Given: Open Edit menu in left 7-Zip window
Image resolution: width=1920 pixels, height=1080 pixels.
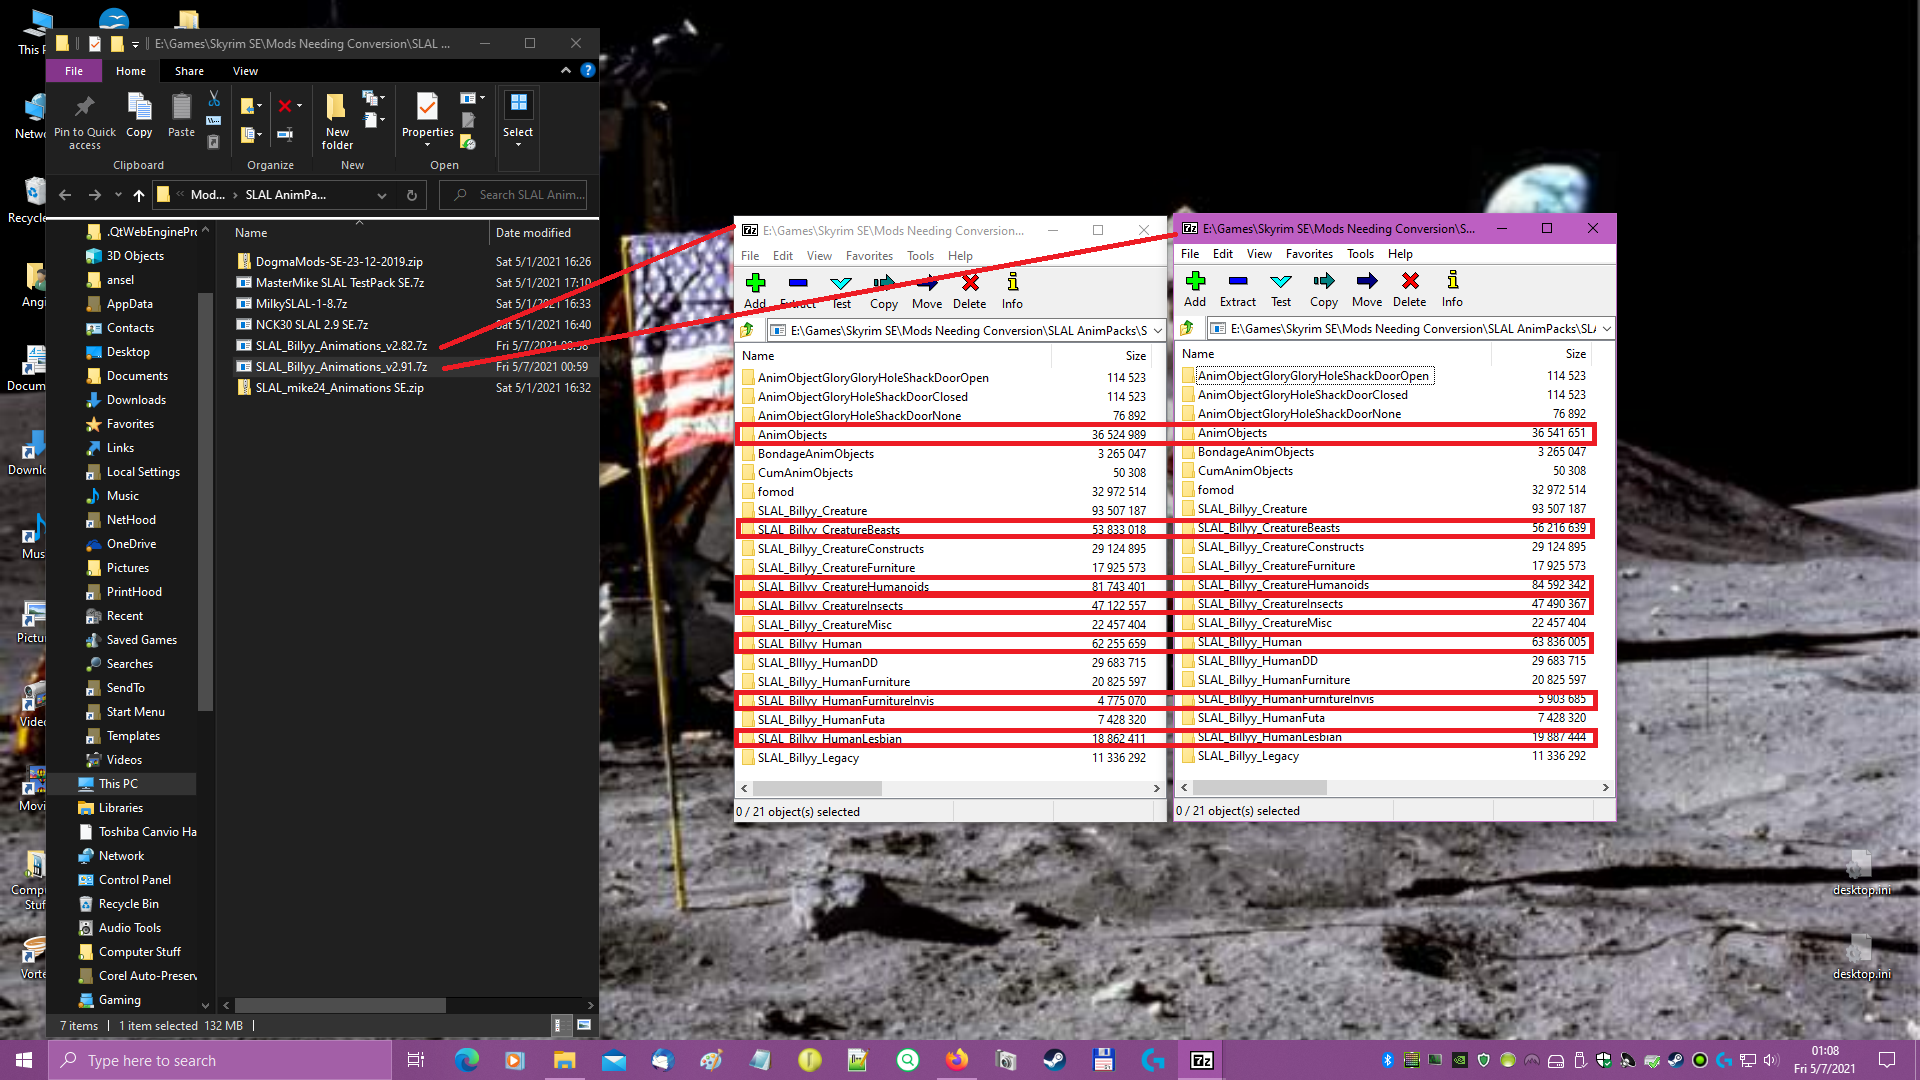Looking at the screenshot, I should point(782,256).
